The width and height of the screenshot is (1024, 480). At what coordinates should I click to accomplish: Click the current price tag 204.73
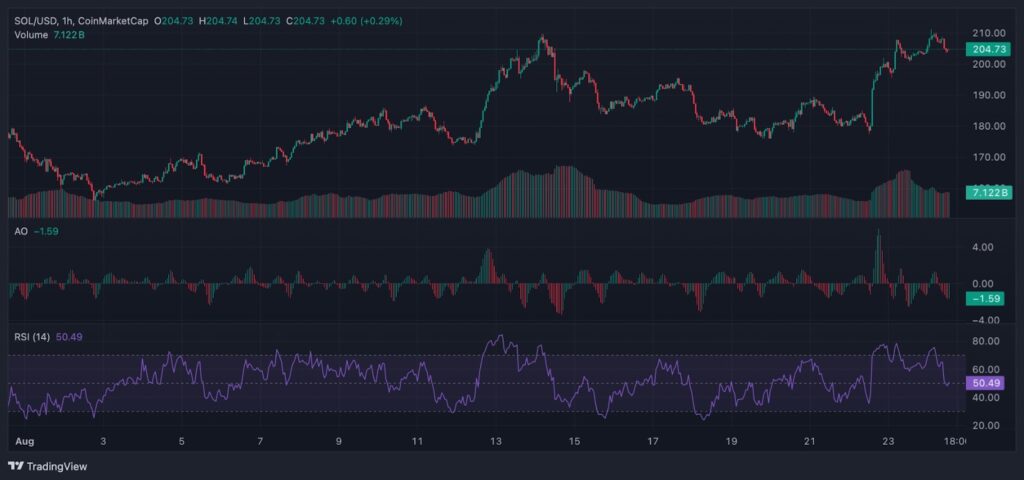coord(988,49)
